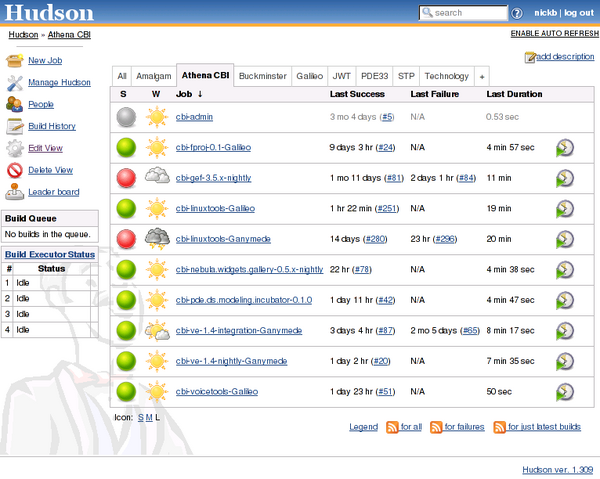Open the cbi-linuxtools-Galileo job link

[217, 209]
